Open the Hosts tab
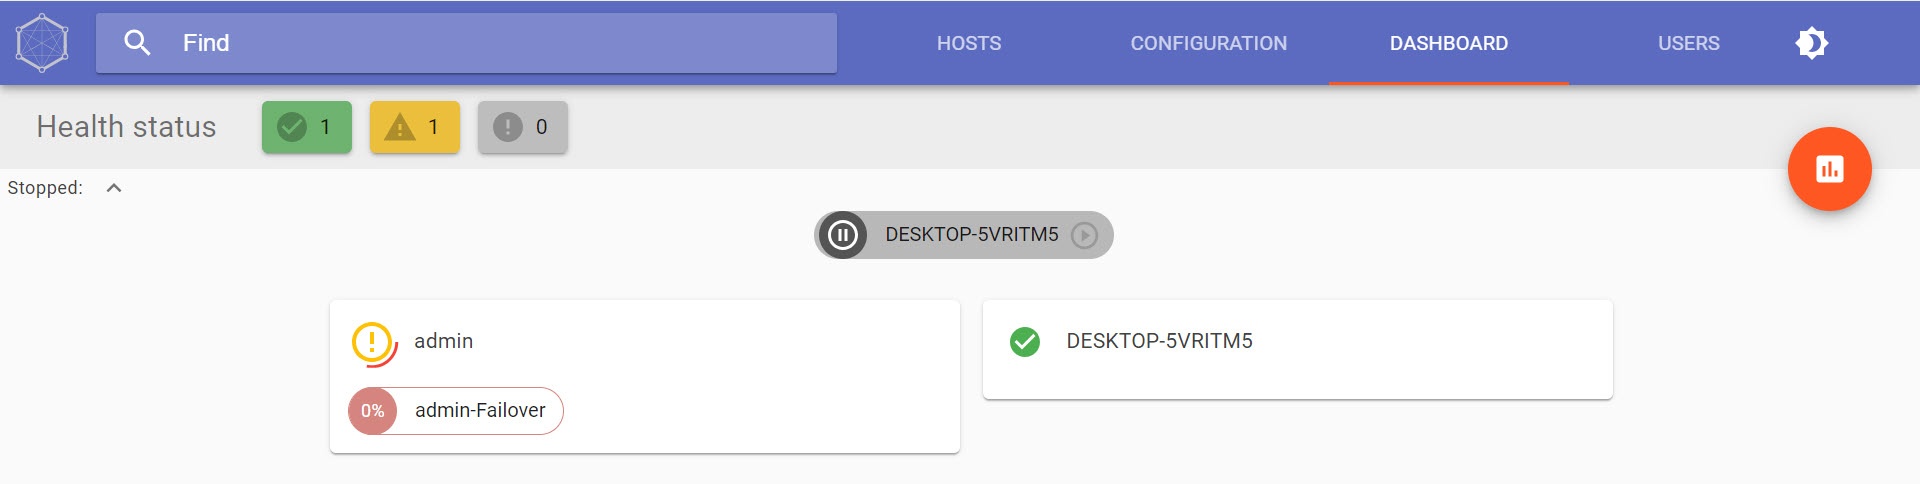This screenshot has height=484, width=1920. coord(968,43)
